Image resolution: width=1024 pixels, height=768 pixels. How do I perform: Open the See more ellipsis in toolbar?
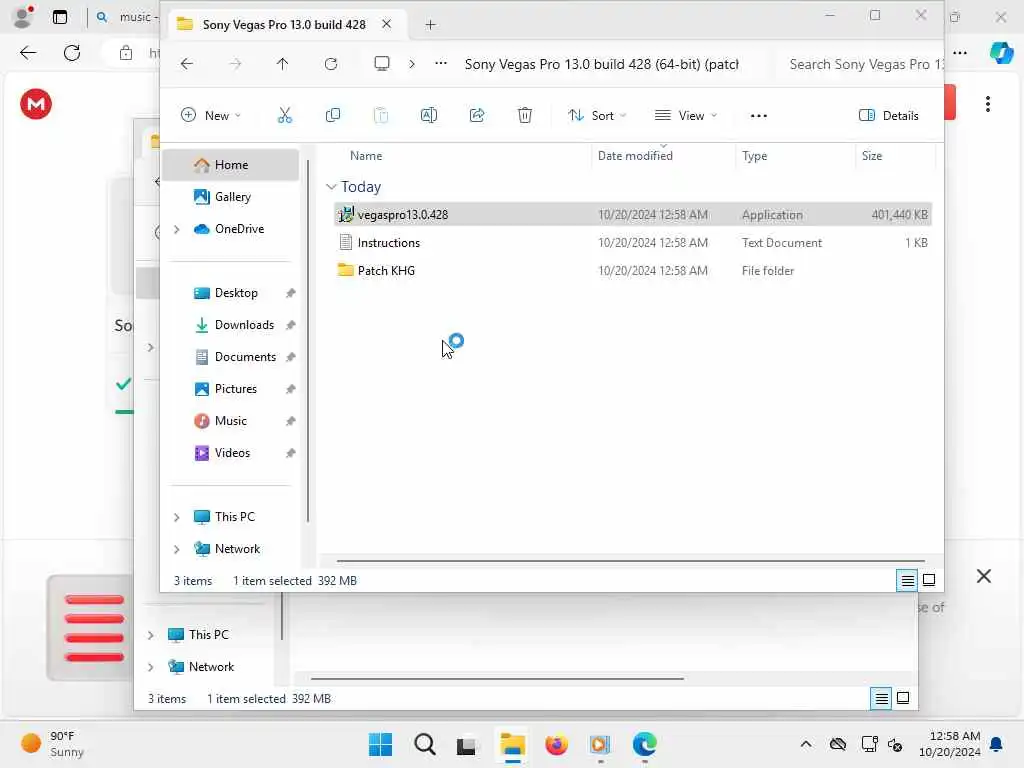[x=758, y=116]
